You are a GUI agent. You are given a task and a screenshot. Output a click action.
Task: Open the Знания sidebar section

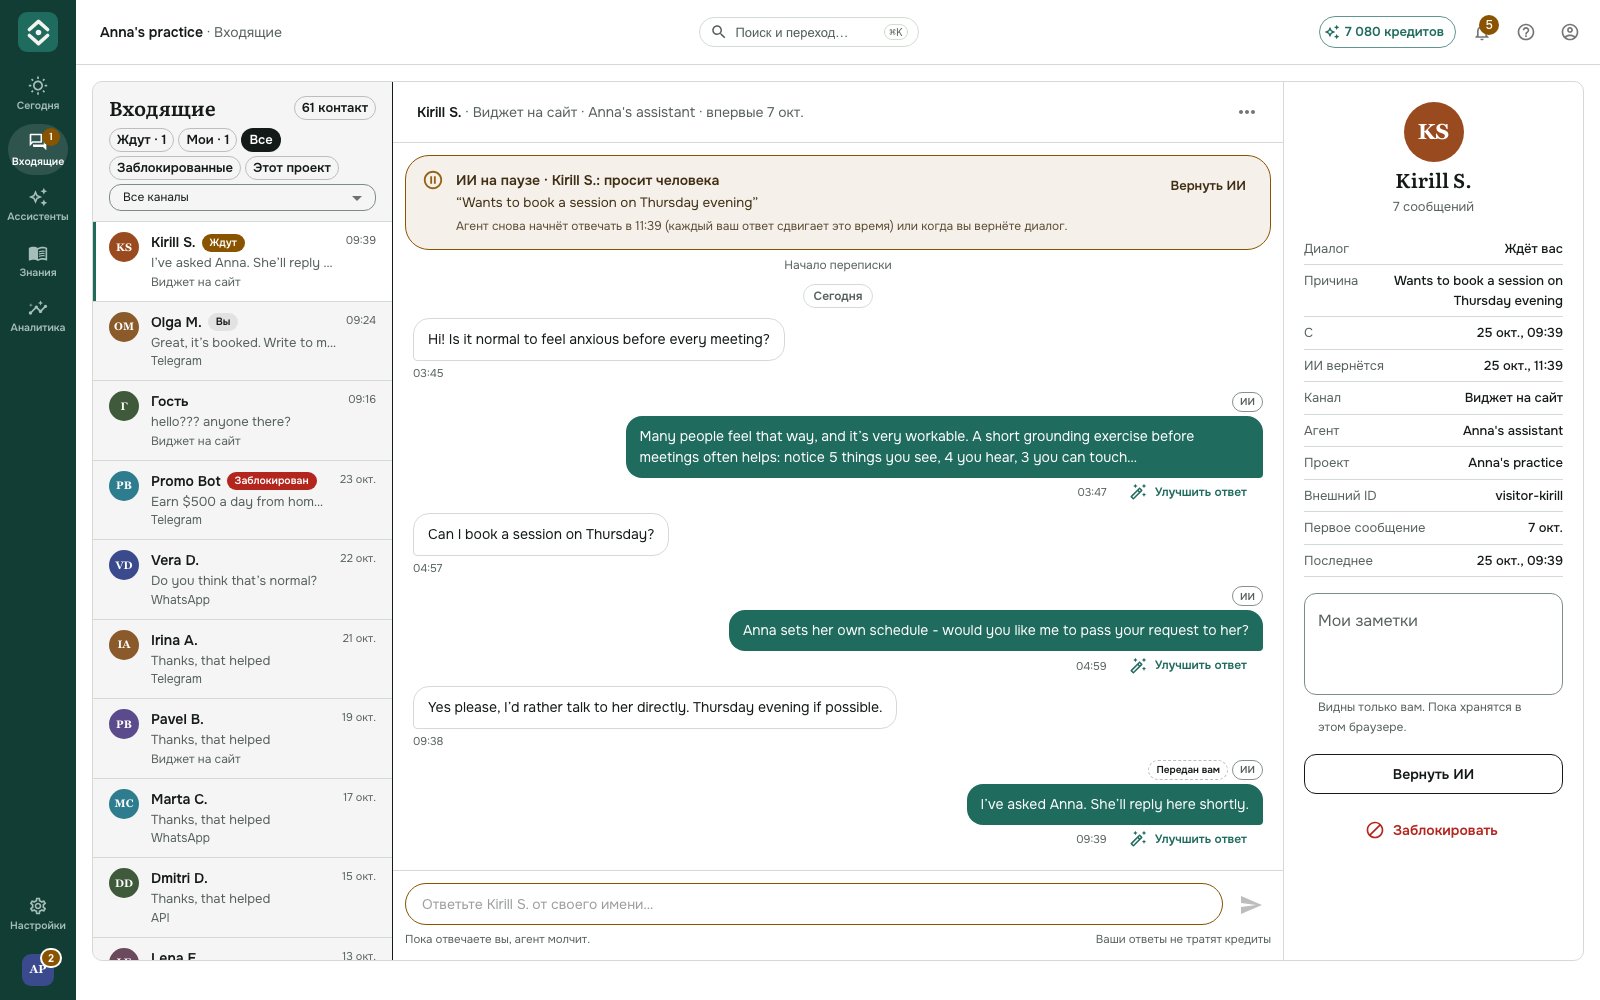tap(38, 260)
